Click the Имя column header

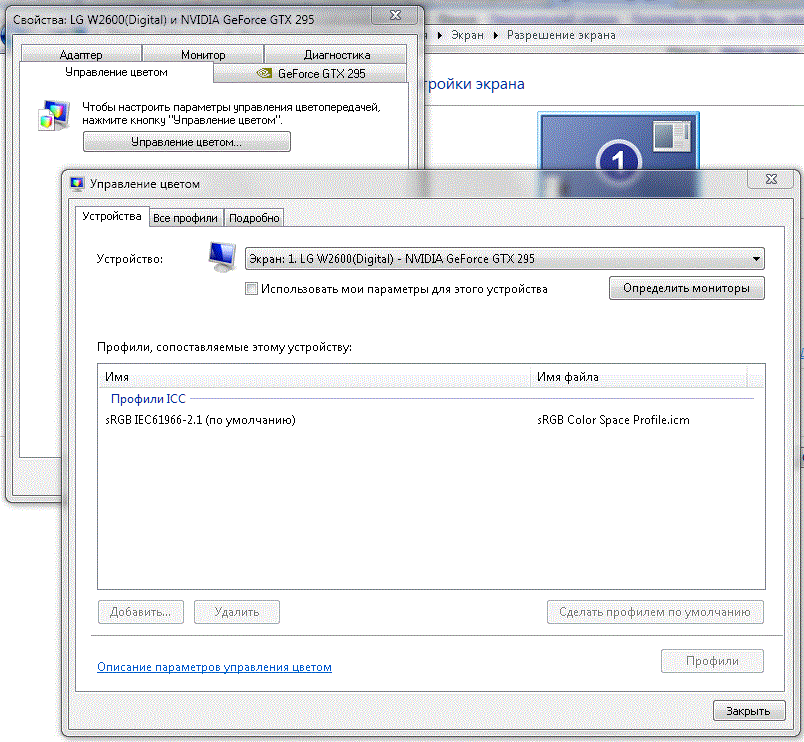314,377
